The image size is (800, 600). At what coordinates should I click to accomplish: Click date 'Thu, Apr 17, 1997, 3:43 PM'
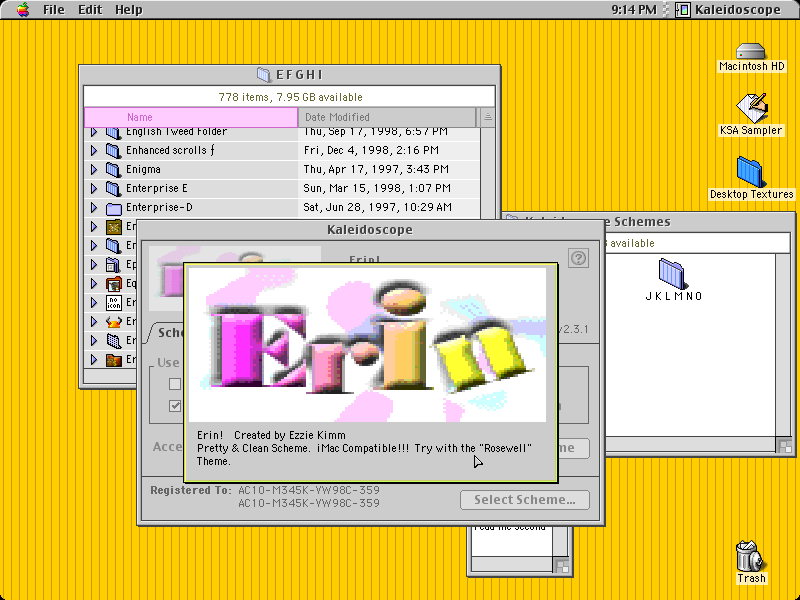click(376, 169)
